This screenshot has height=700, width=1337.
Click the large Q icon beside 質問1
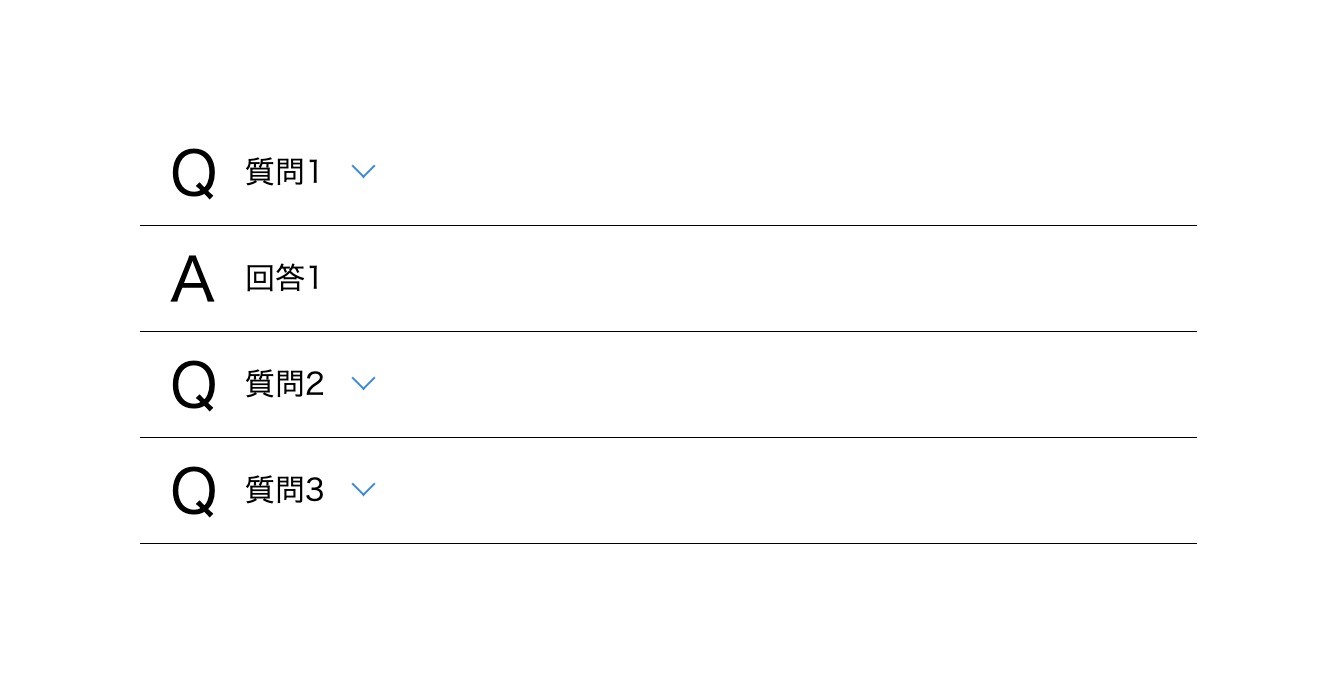point(194,174)
